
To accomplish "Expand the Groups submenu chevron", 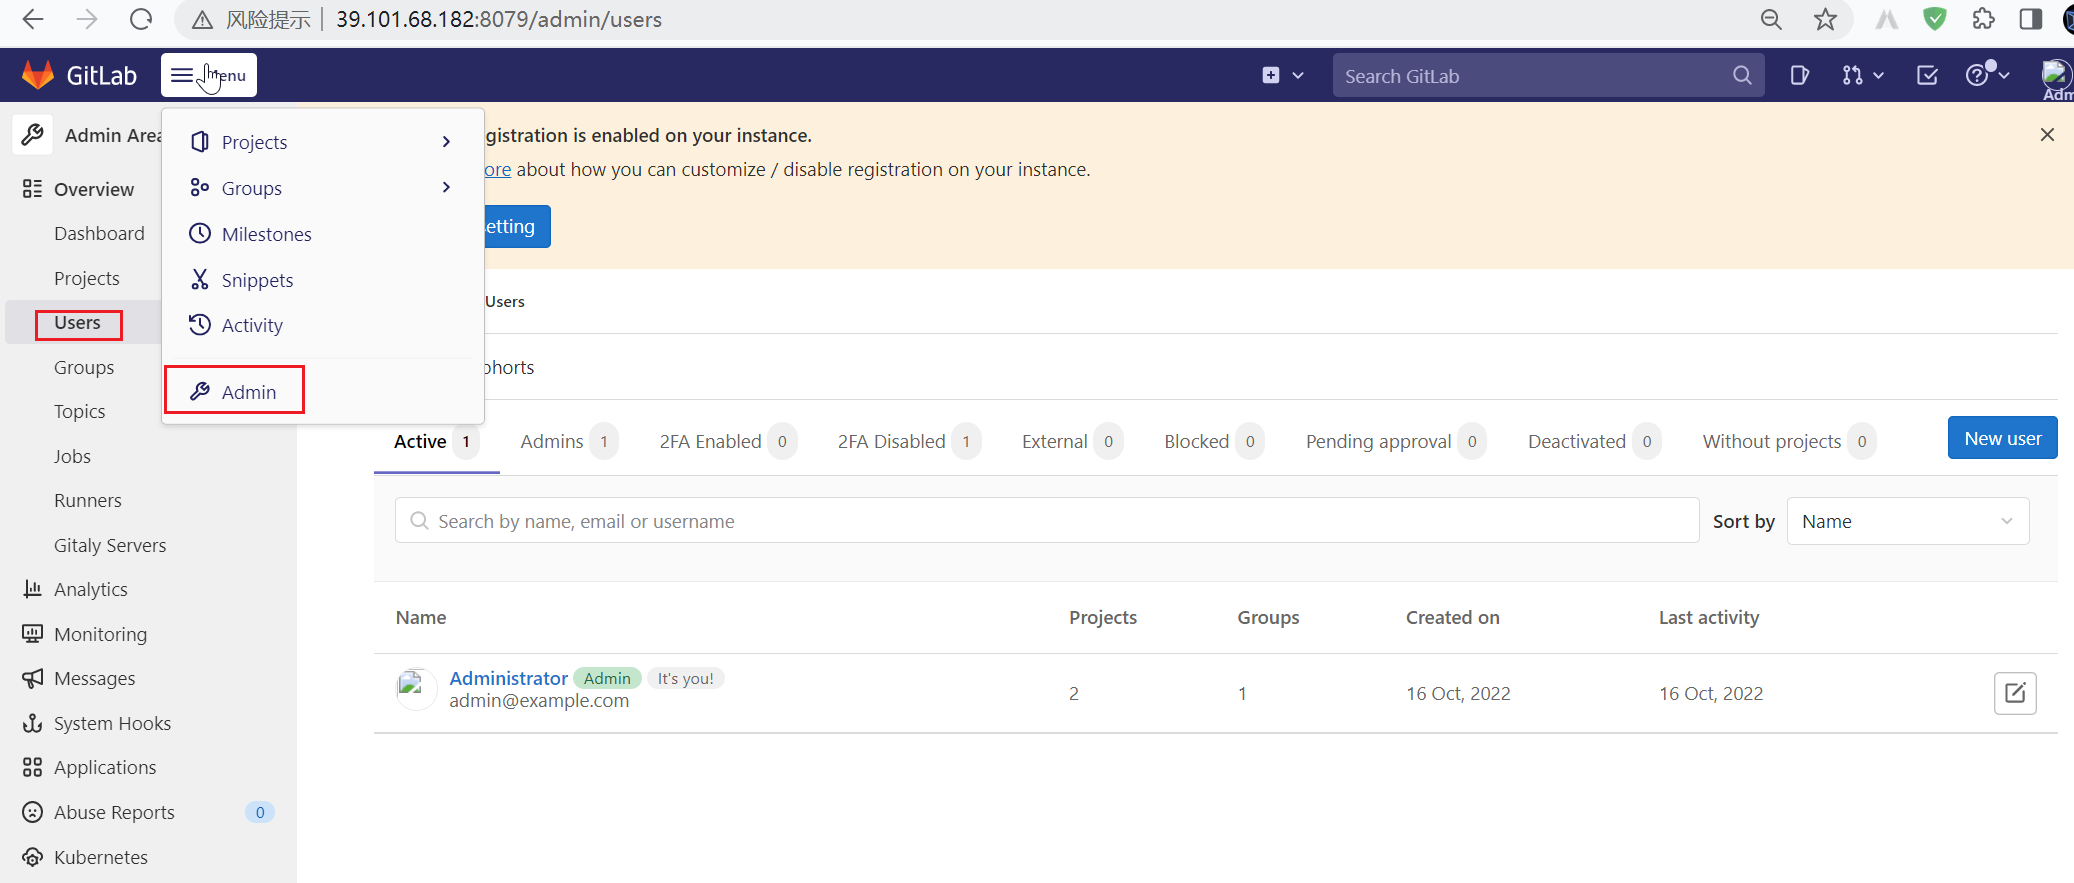I will click(x=446, y=187).
